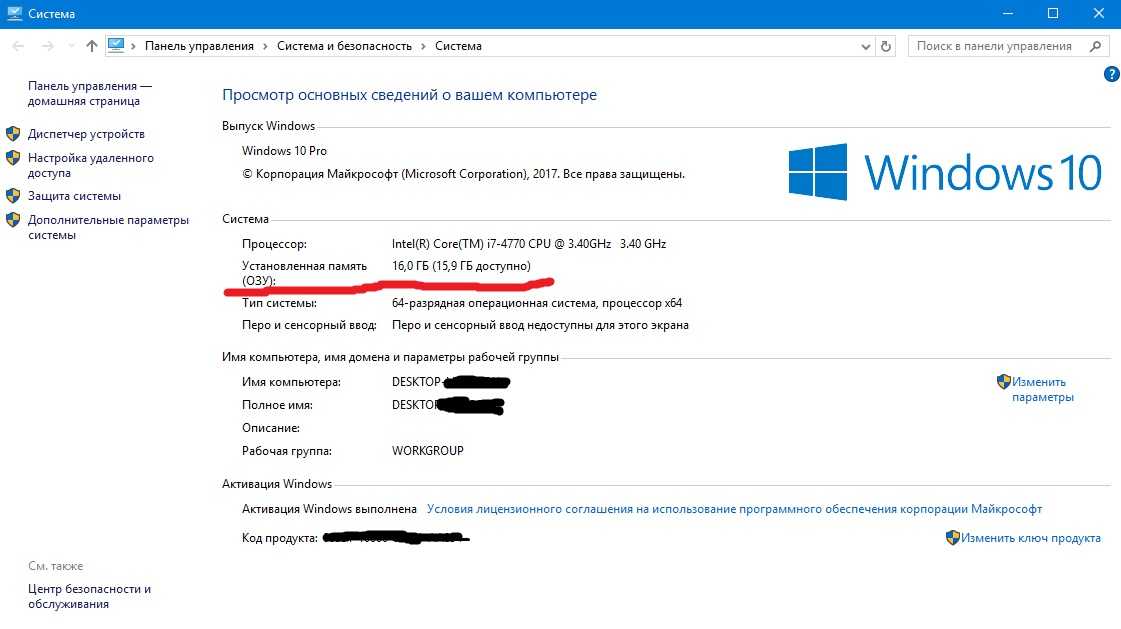Click the 16,0 ГБ installed memory value
Viewport: 1121px width, 629px height.
point(461,266)
